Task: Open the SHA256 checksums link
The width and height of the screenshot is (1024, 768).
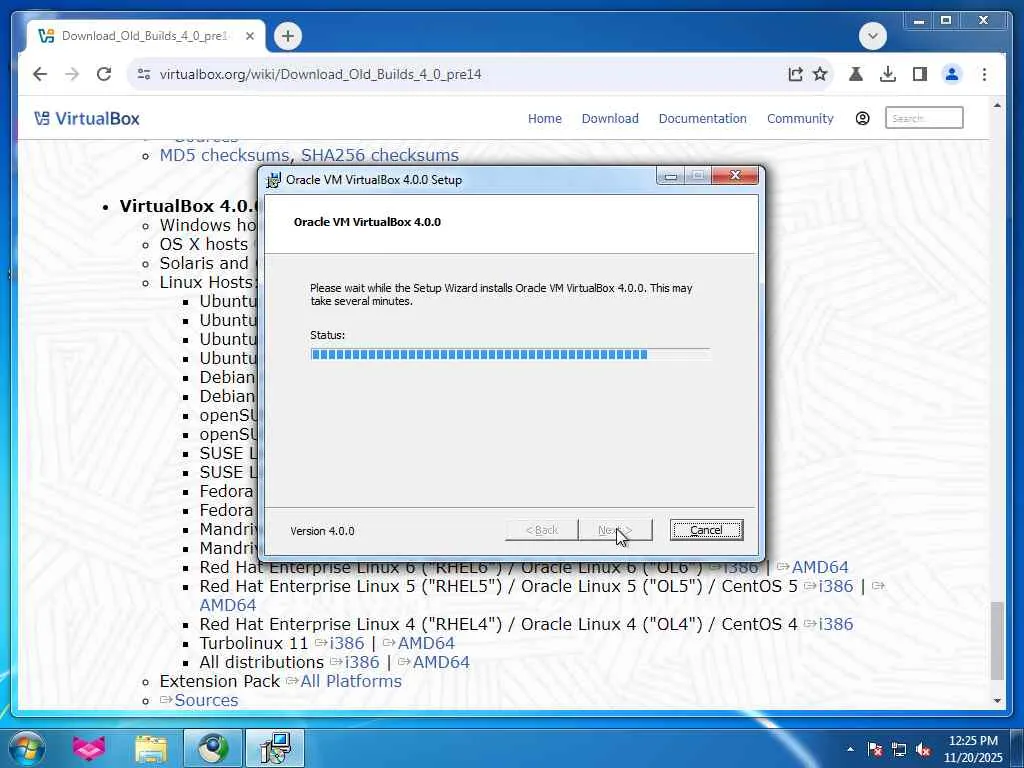Action: [379, 155]
